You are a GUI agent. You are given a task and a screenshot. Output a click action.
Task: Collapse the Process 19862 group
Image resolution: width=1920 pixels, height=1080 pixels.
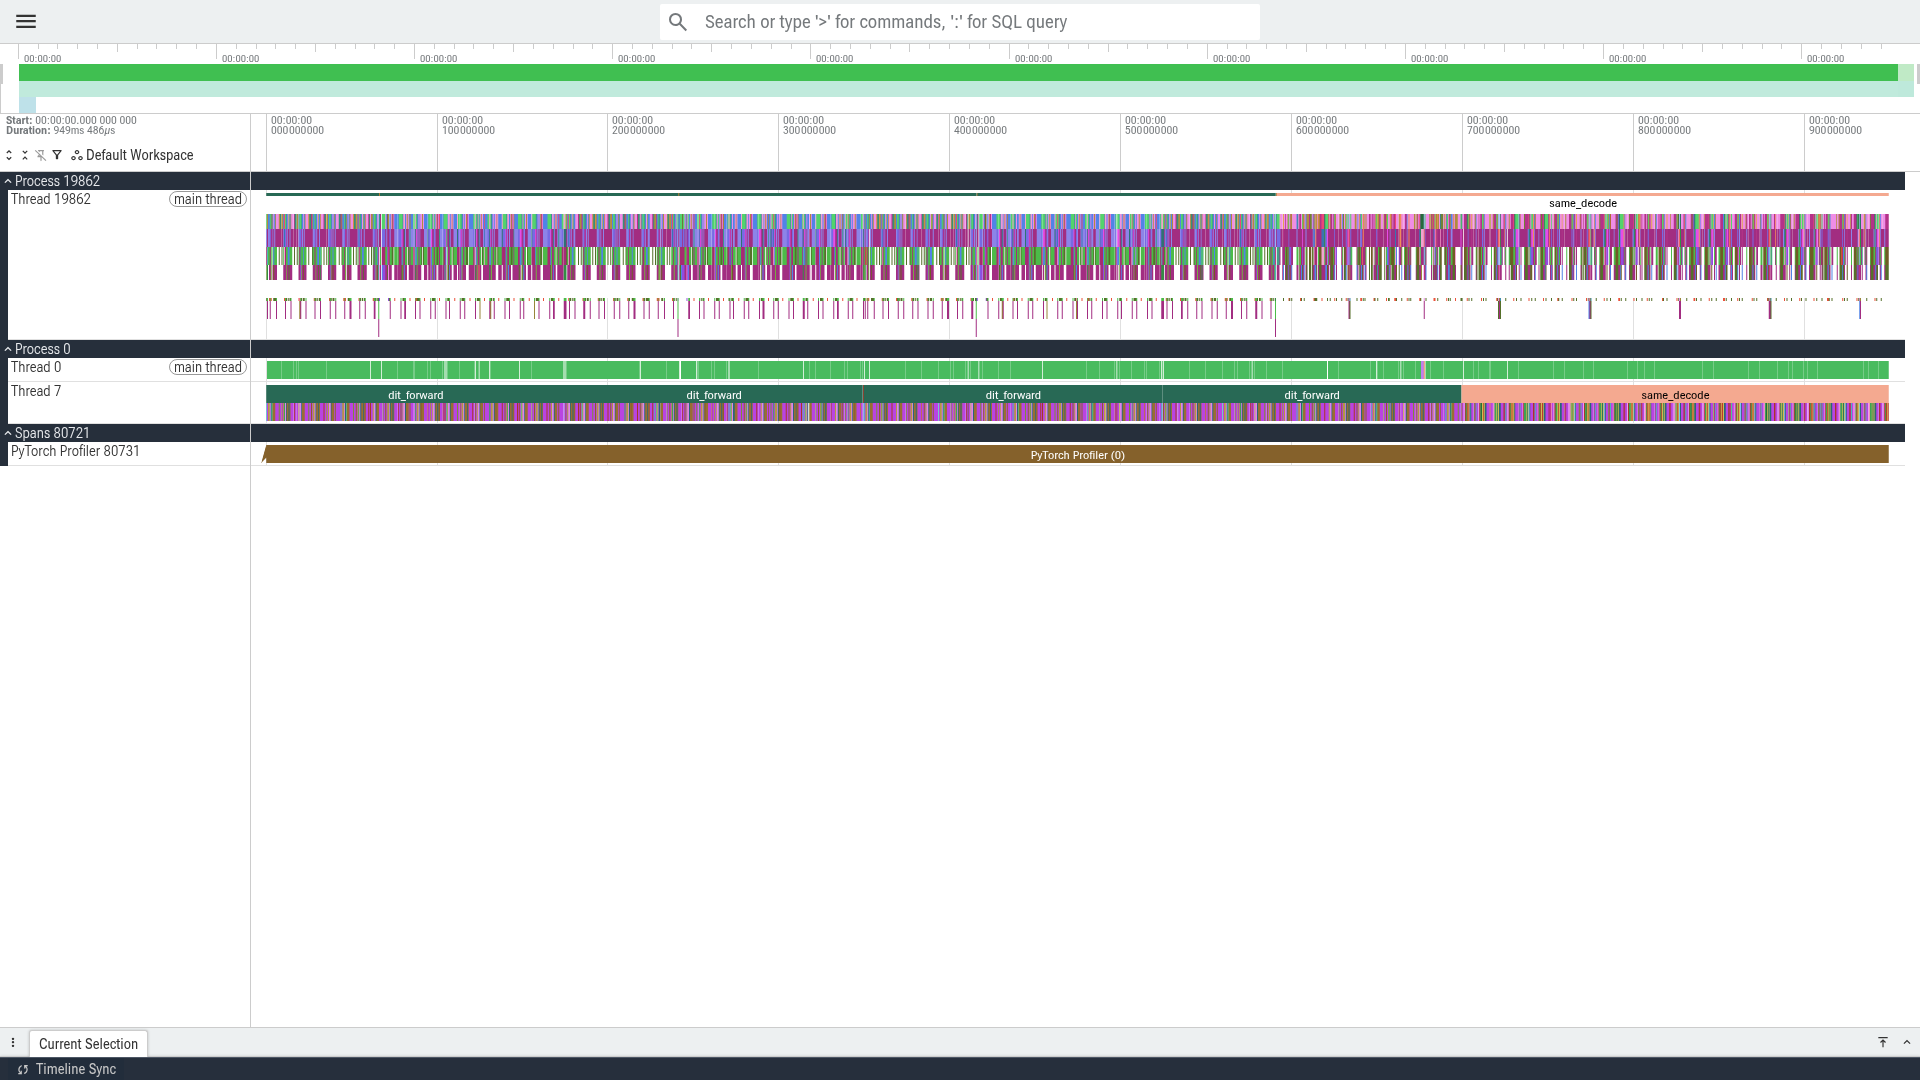coord(8,181)
